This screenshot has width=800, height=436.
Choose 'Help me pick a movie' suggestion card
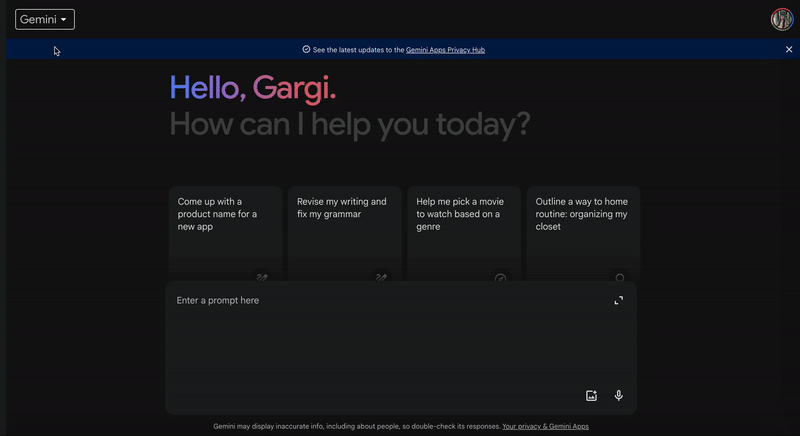464,234
